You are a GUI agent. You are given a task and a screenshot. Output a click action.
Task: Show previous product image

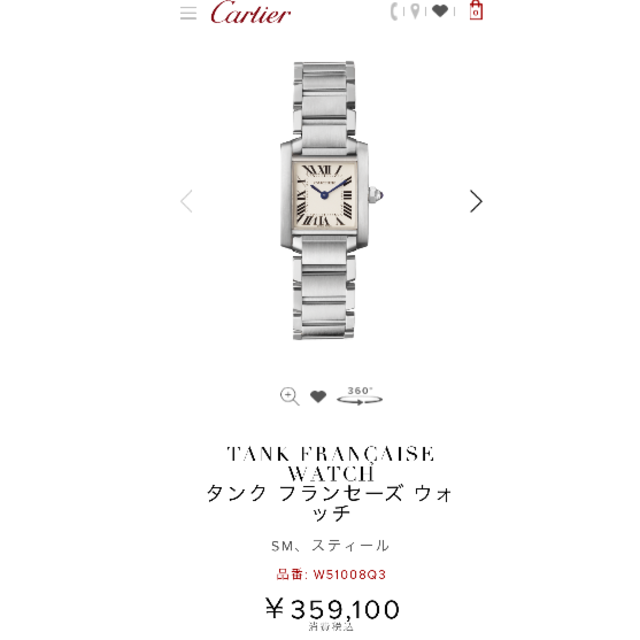coord(187,201)
